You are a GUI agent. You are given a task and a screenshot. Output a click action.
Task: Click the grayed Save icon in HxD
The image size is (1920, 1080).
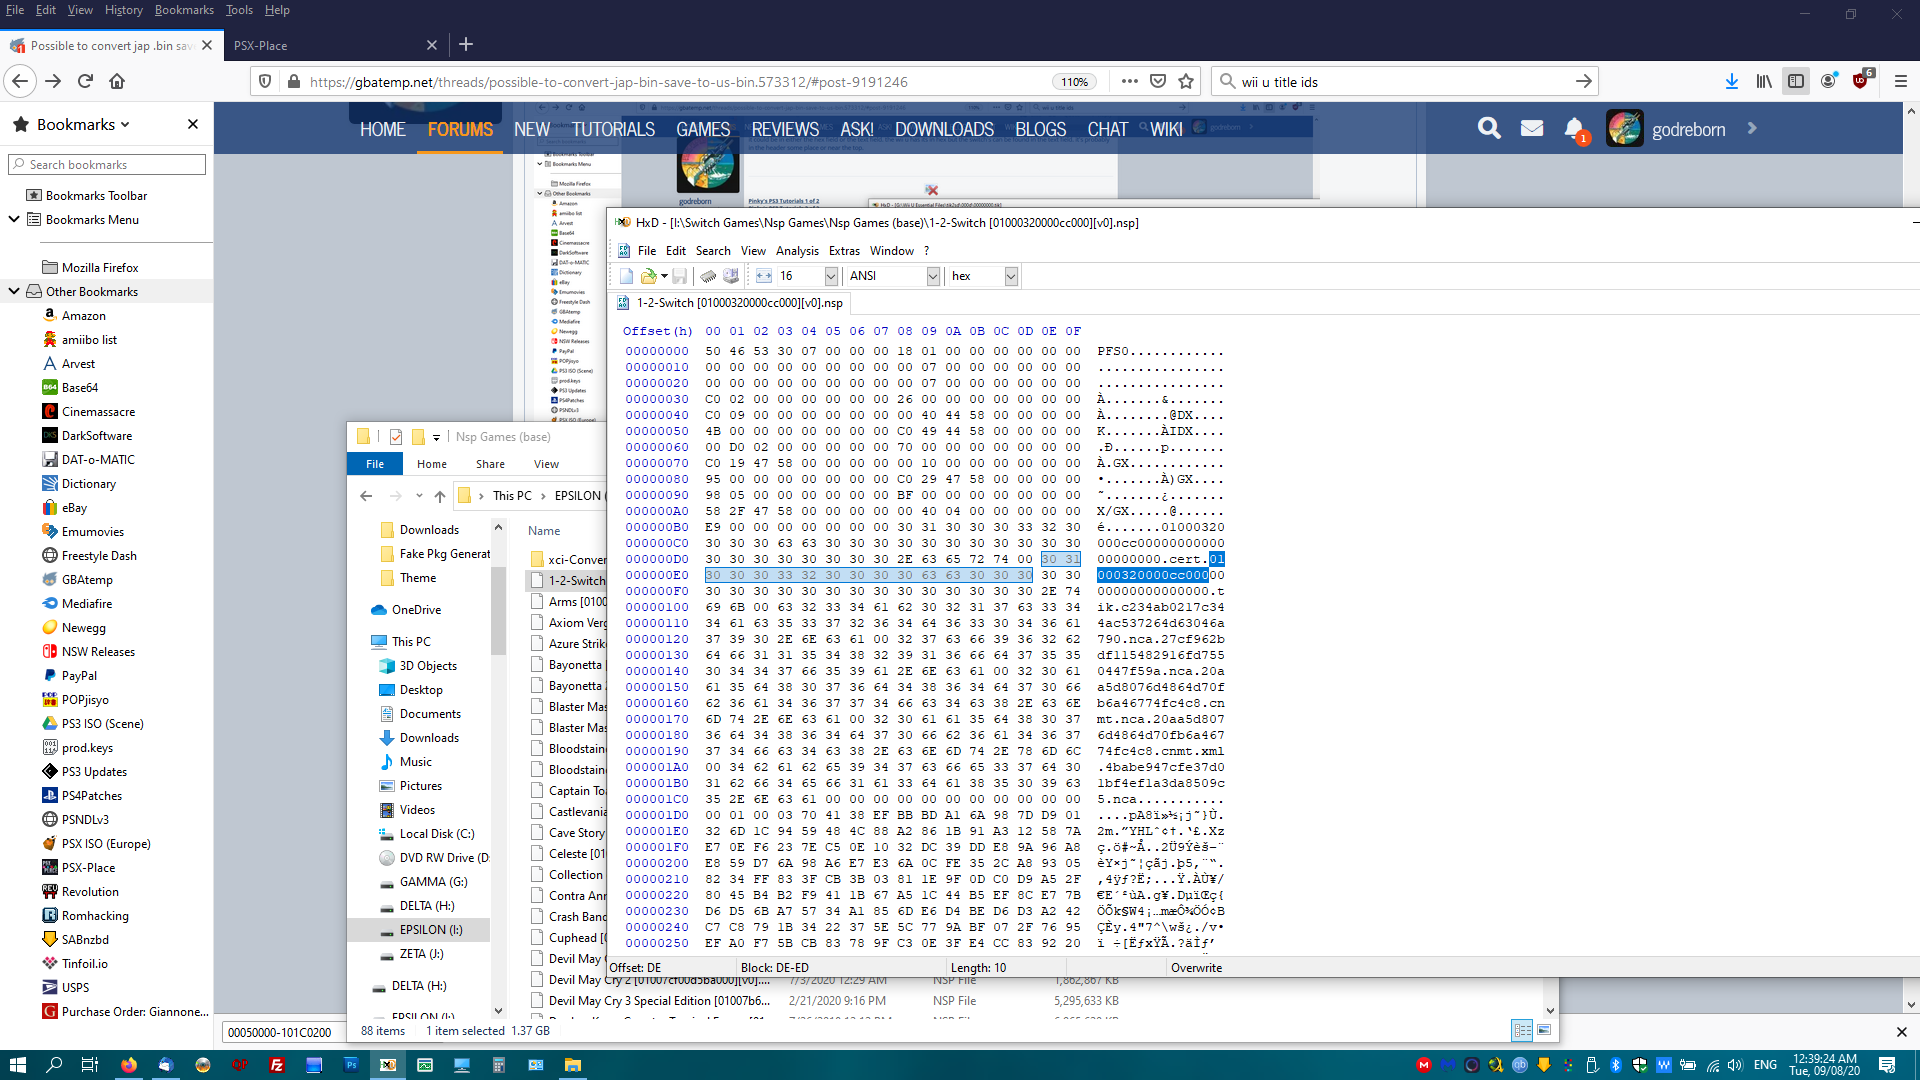pyautogui.click(x=680, y=276)
